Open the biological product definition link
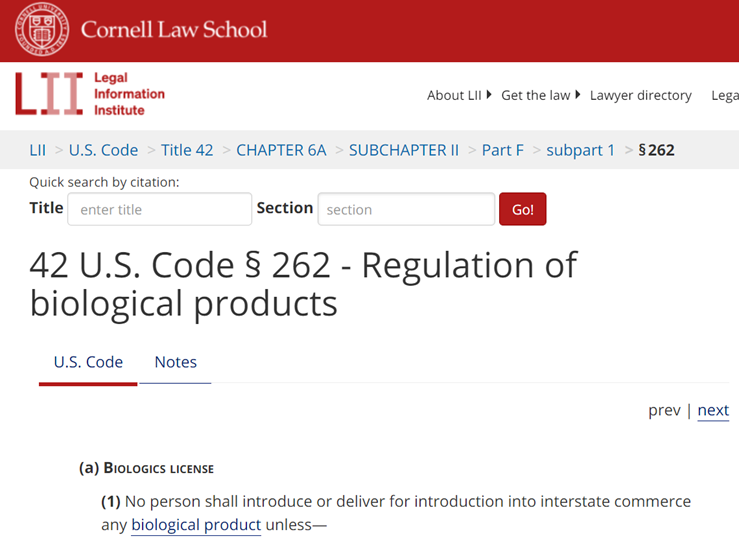The width and height of the screenshot is (739, 545). click(196, 525)
